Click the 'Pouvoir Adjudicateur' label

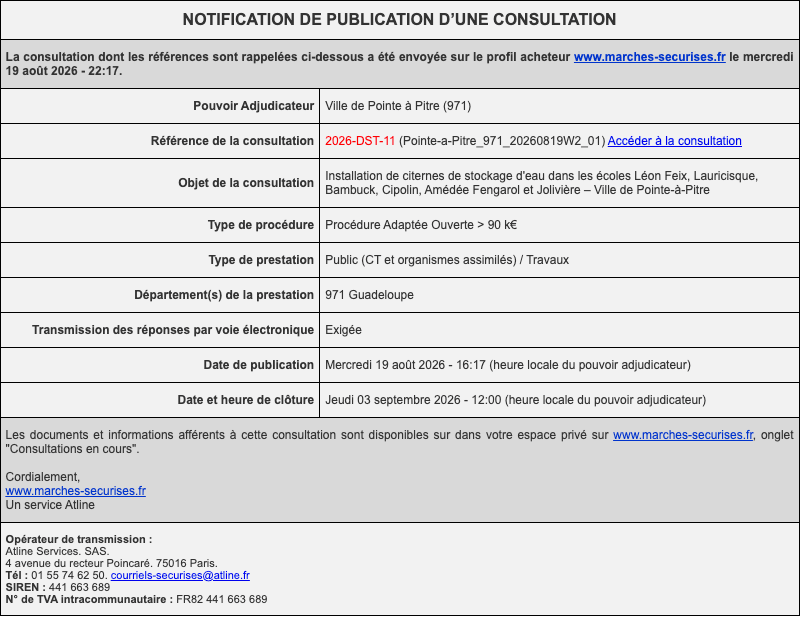click(254, 106)
